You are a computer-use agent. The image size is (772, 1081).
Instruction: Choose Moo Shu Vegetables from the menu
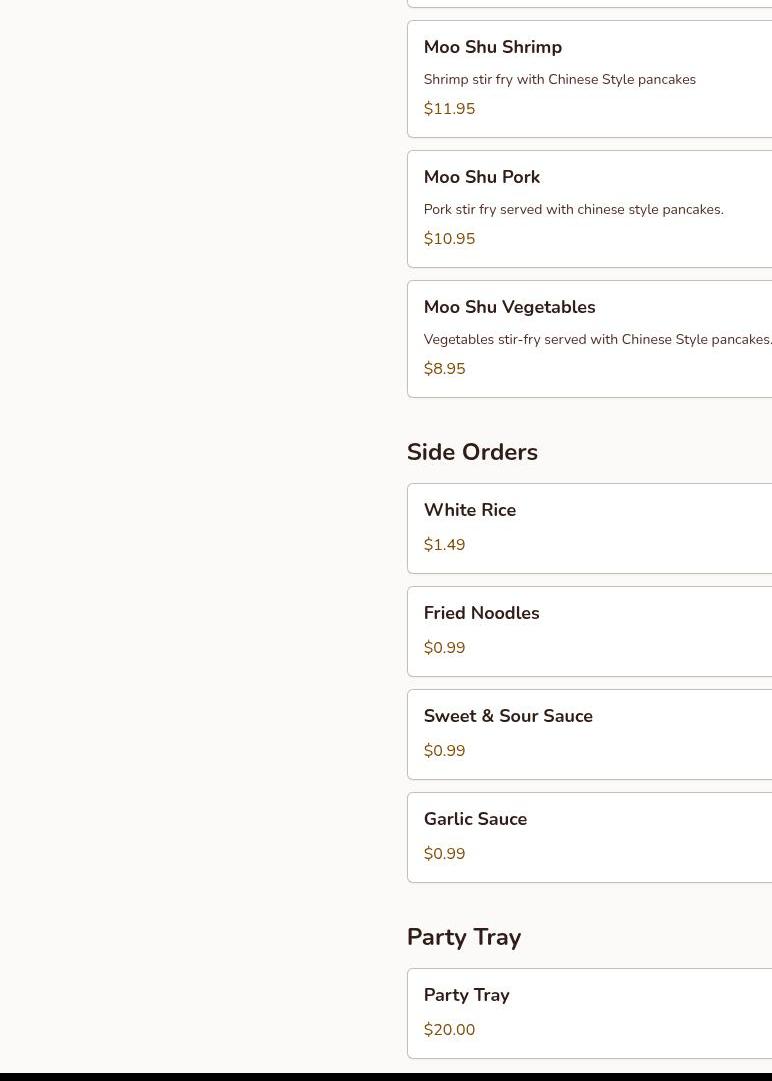[509, 307]
